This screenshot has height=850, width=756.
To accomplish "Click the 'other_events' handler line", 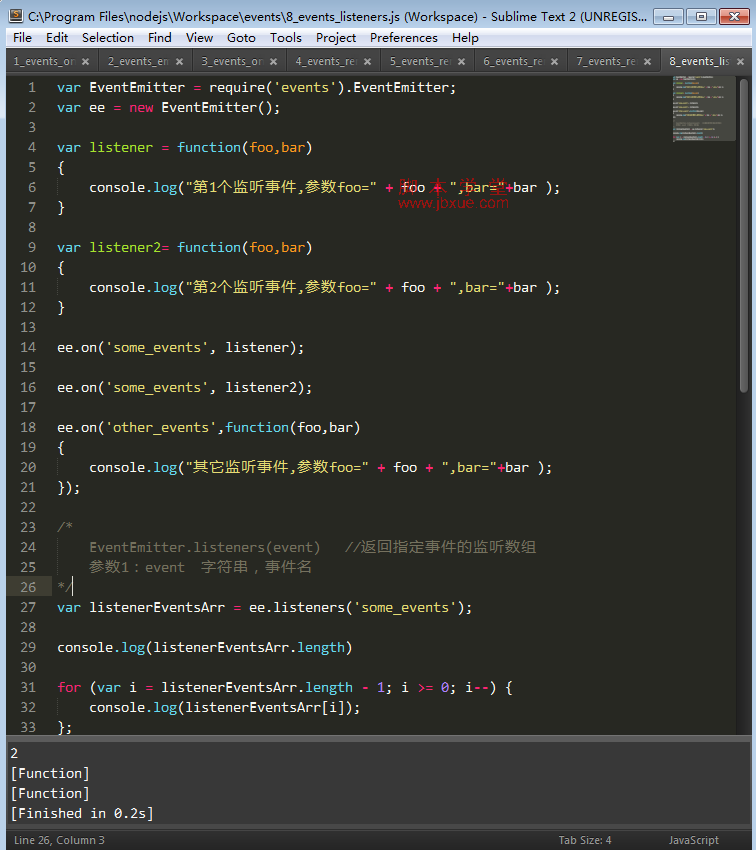I will 209,427.
